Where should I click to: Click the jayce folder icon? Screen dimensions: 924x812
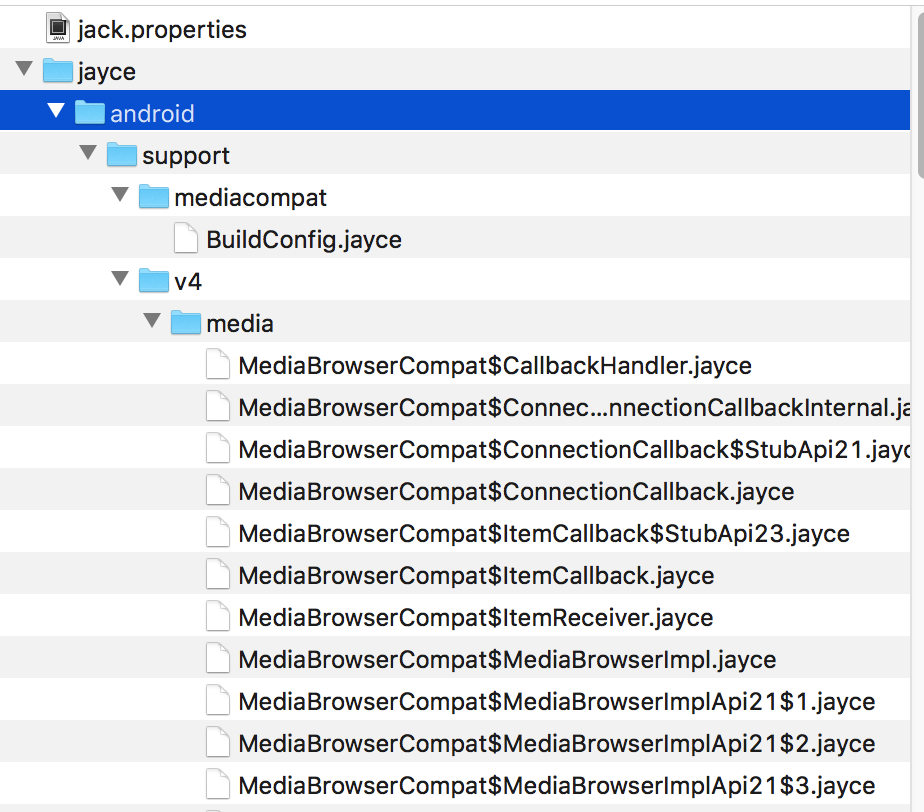tap(58, 72)
